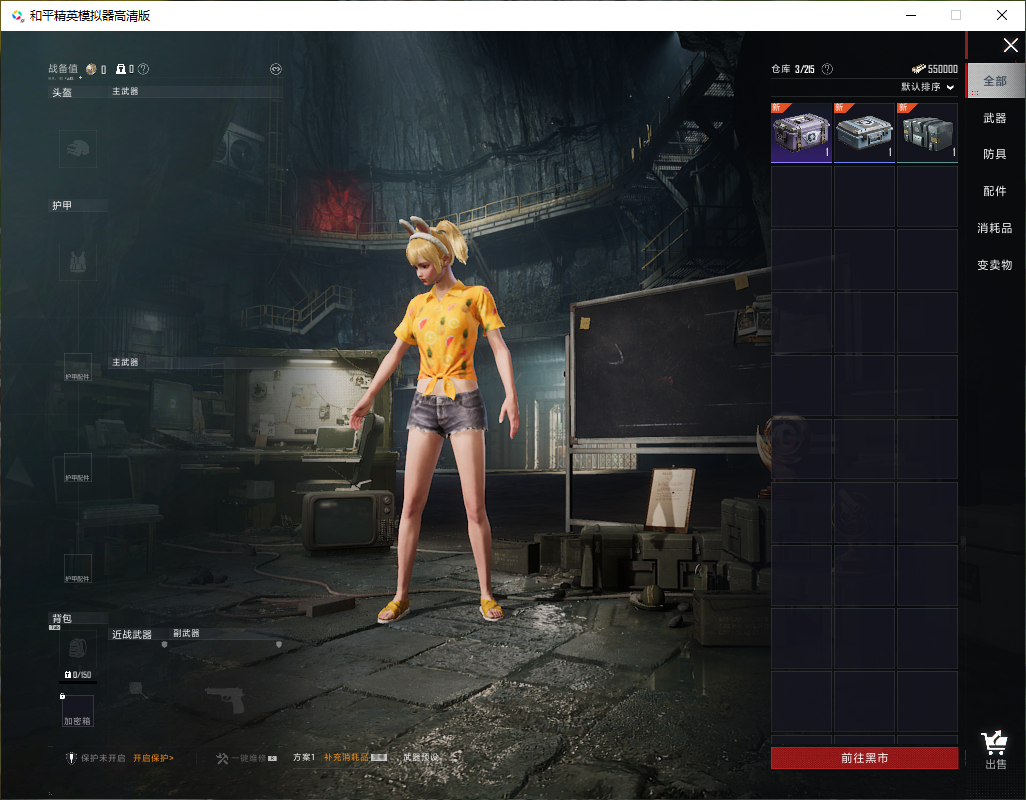The width and height of the screenshot is (1026, 800).
Task: Click the currency icon beside 550000
Action: click(919, 69)
